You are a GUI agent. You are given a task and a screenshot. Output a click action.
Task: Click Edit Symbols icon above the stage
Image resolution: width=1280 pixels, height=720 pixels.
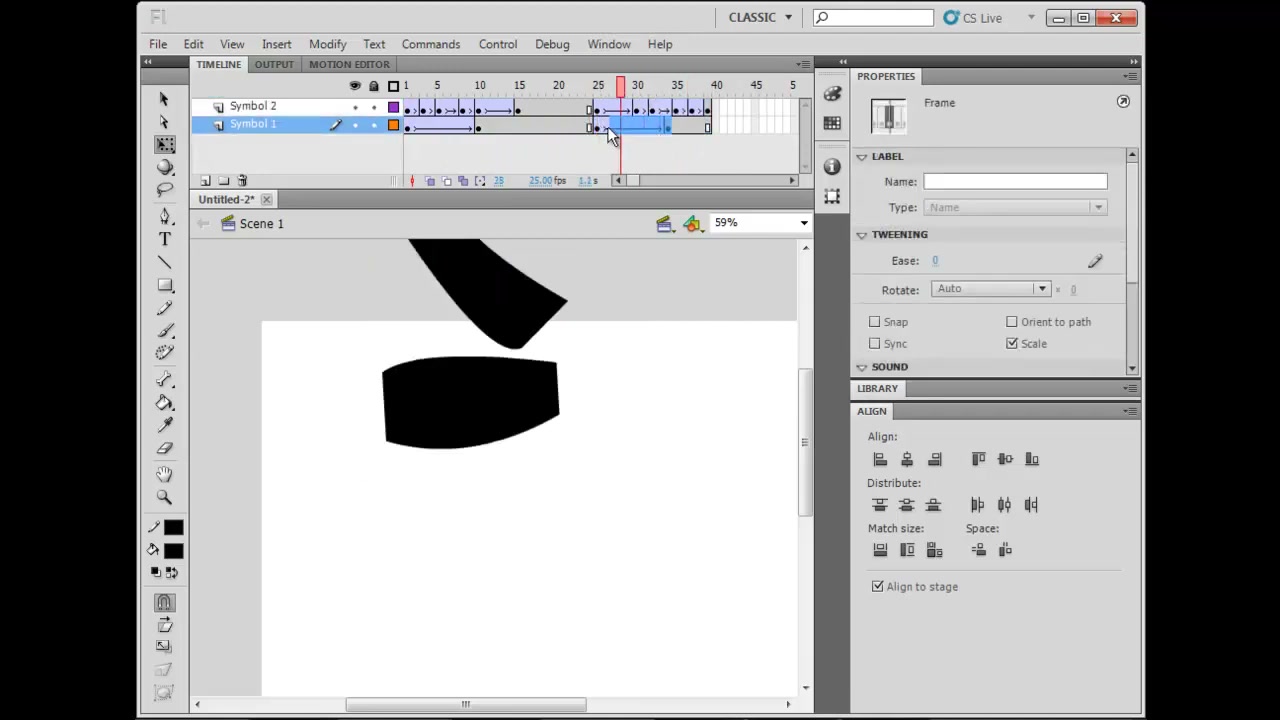692,223
